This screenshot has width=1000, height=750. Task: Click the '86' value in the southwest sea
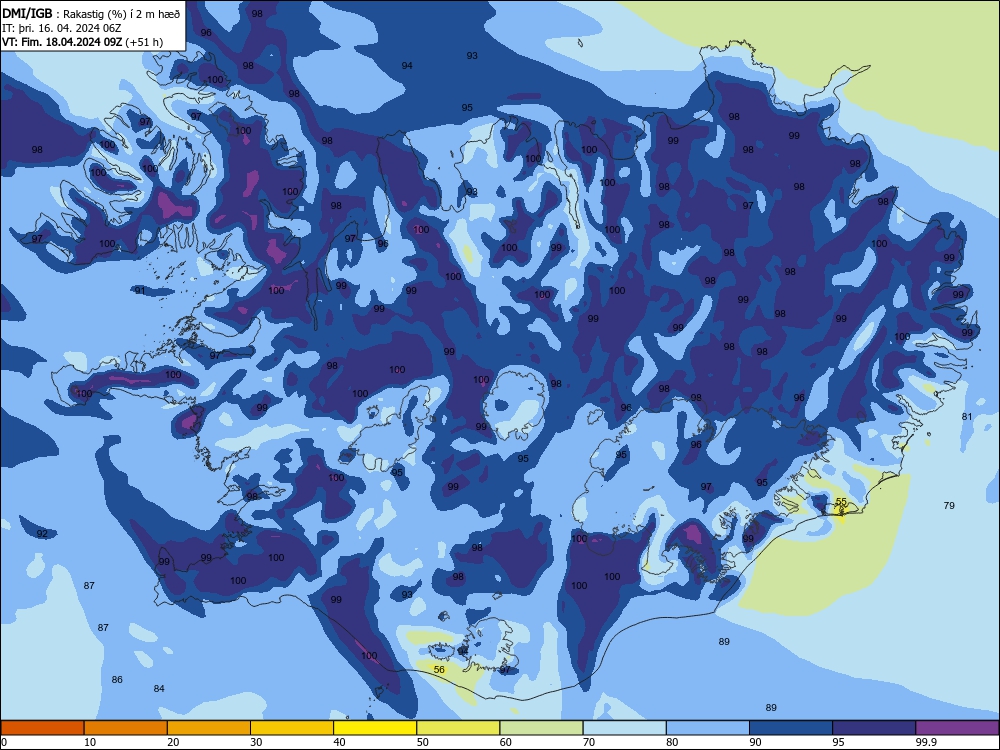117,679
